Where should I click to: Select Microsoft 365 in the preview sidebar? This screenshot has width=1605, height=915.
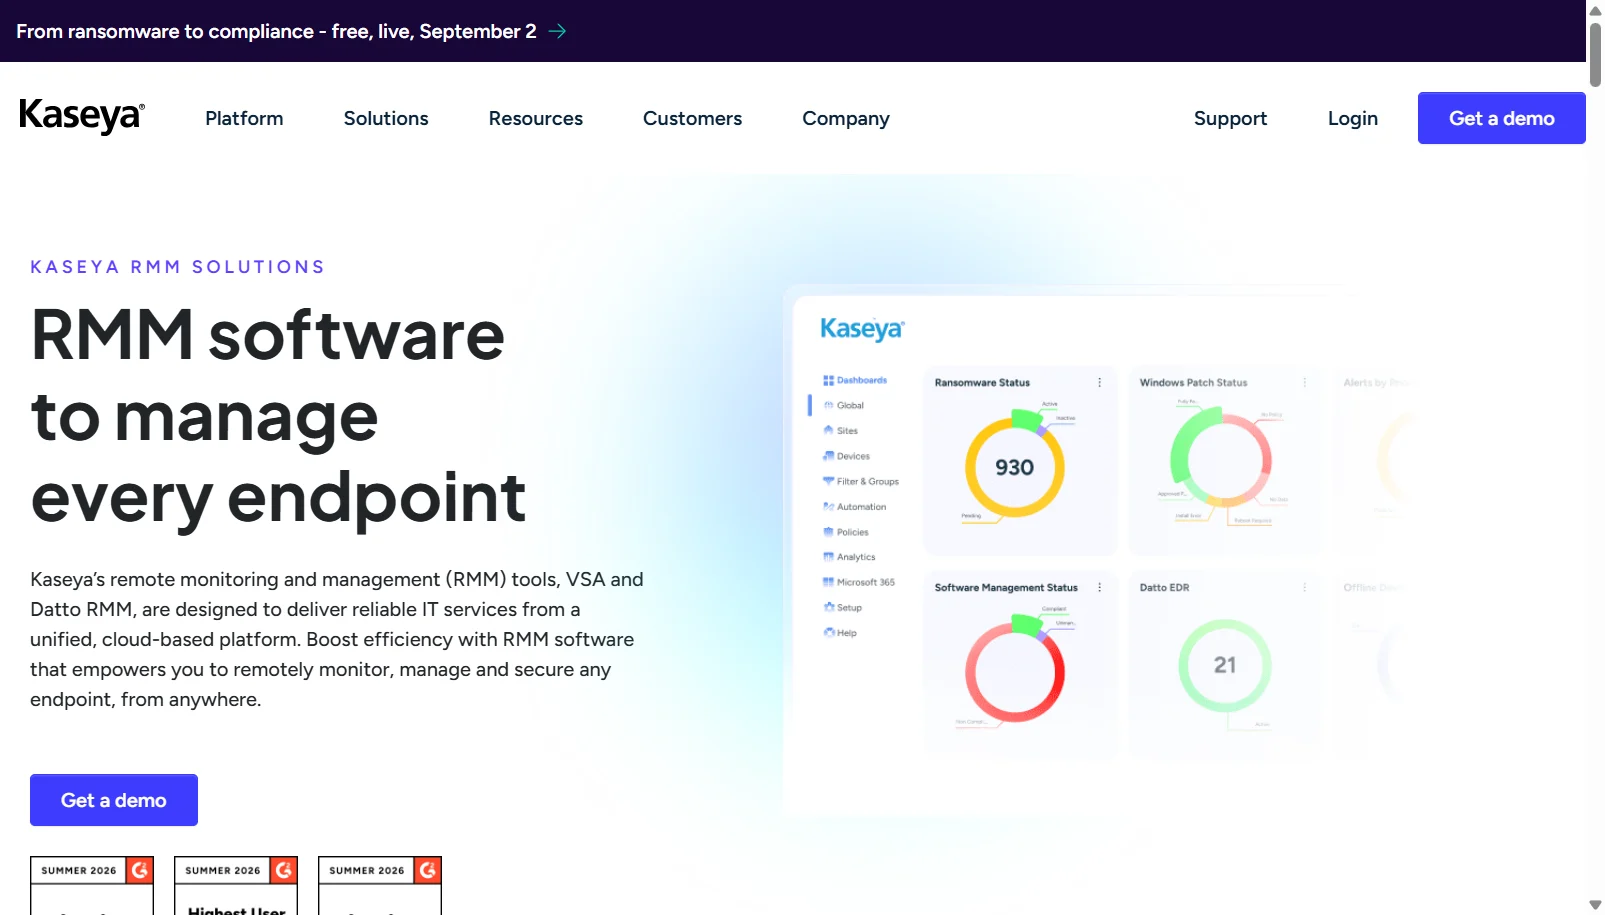[865, 582]
